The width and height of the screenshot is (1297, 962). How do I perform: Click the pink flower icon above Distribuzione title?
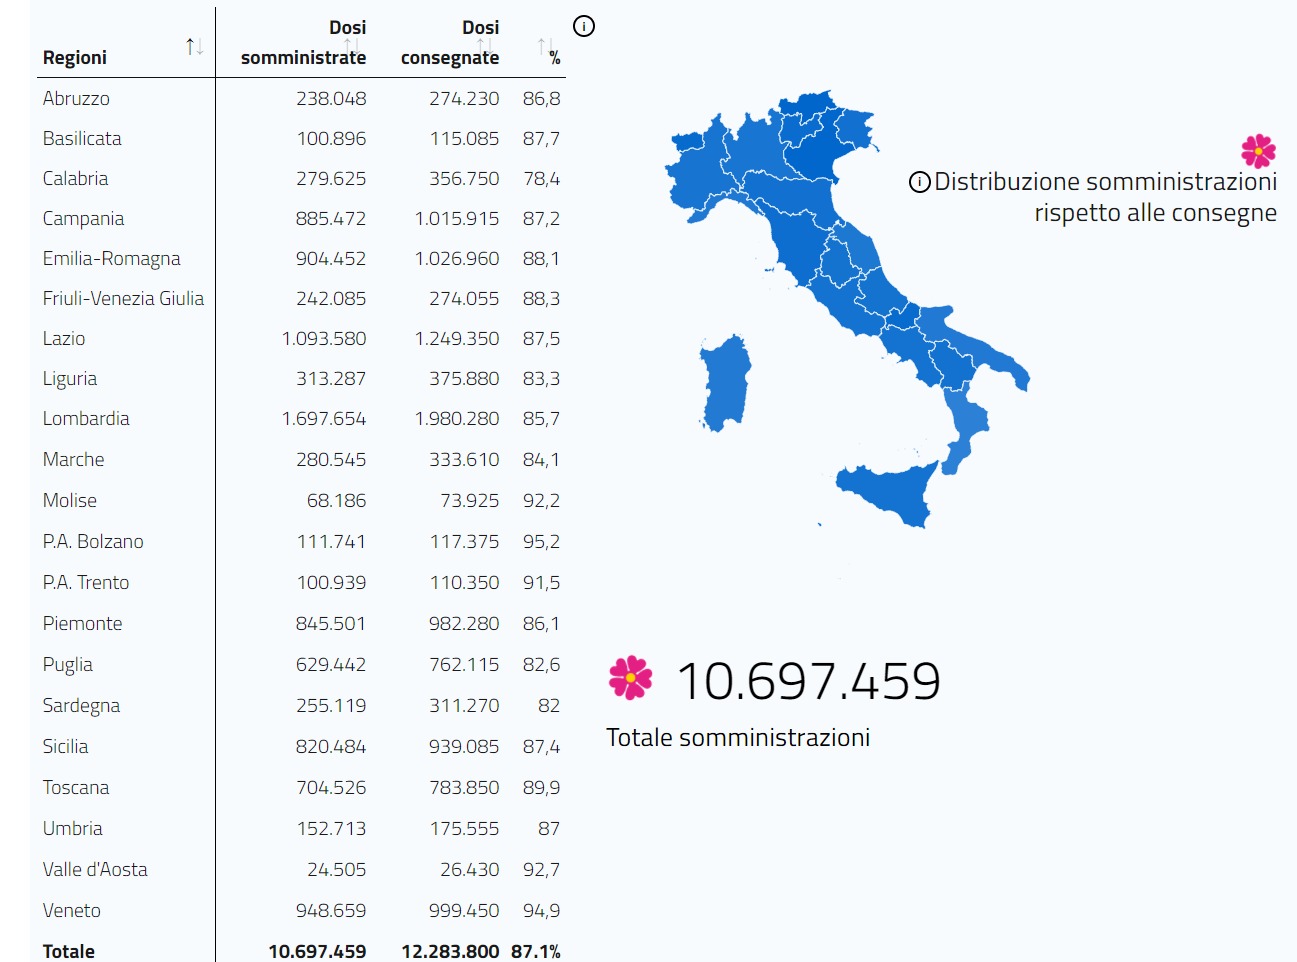1258,151
